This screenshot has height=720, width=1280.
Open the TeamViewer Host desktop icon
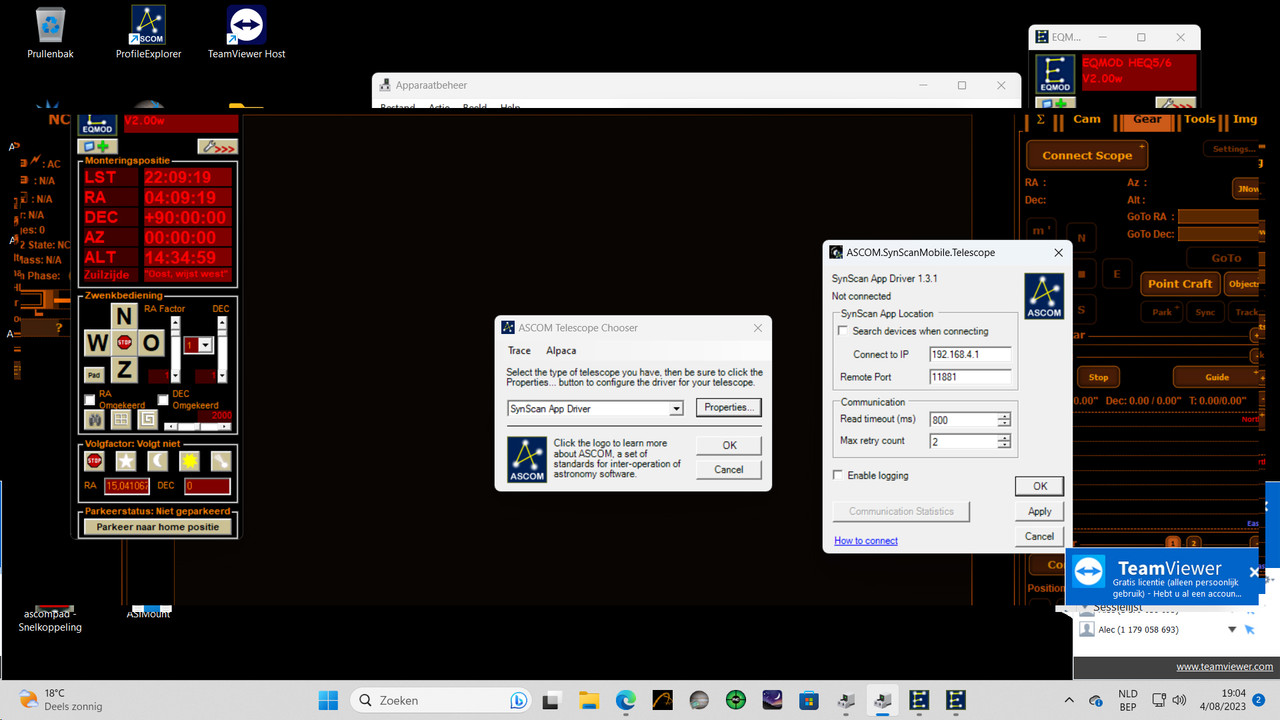(x=246, y=33)
